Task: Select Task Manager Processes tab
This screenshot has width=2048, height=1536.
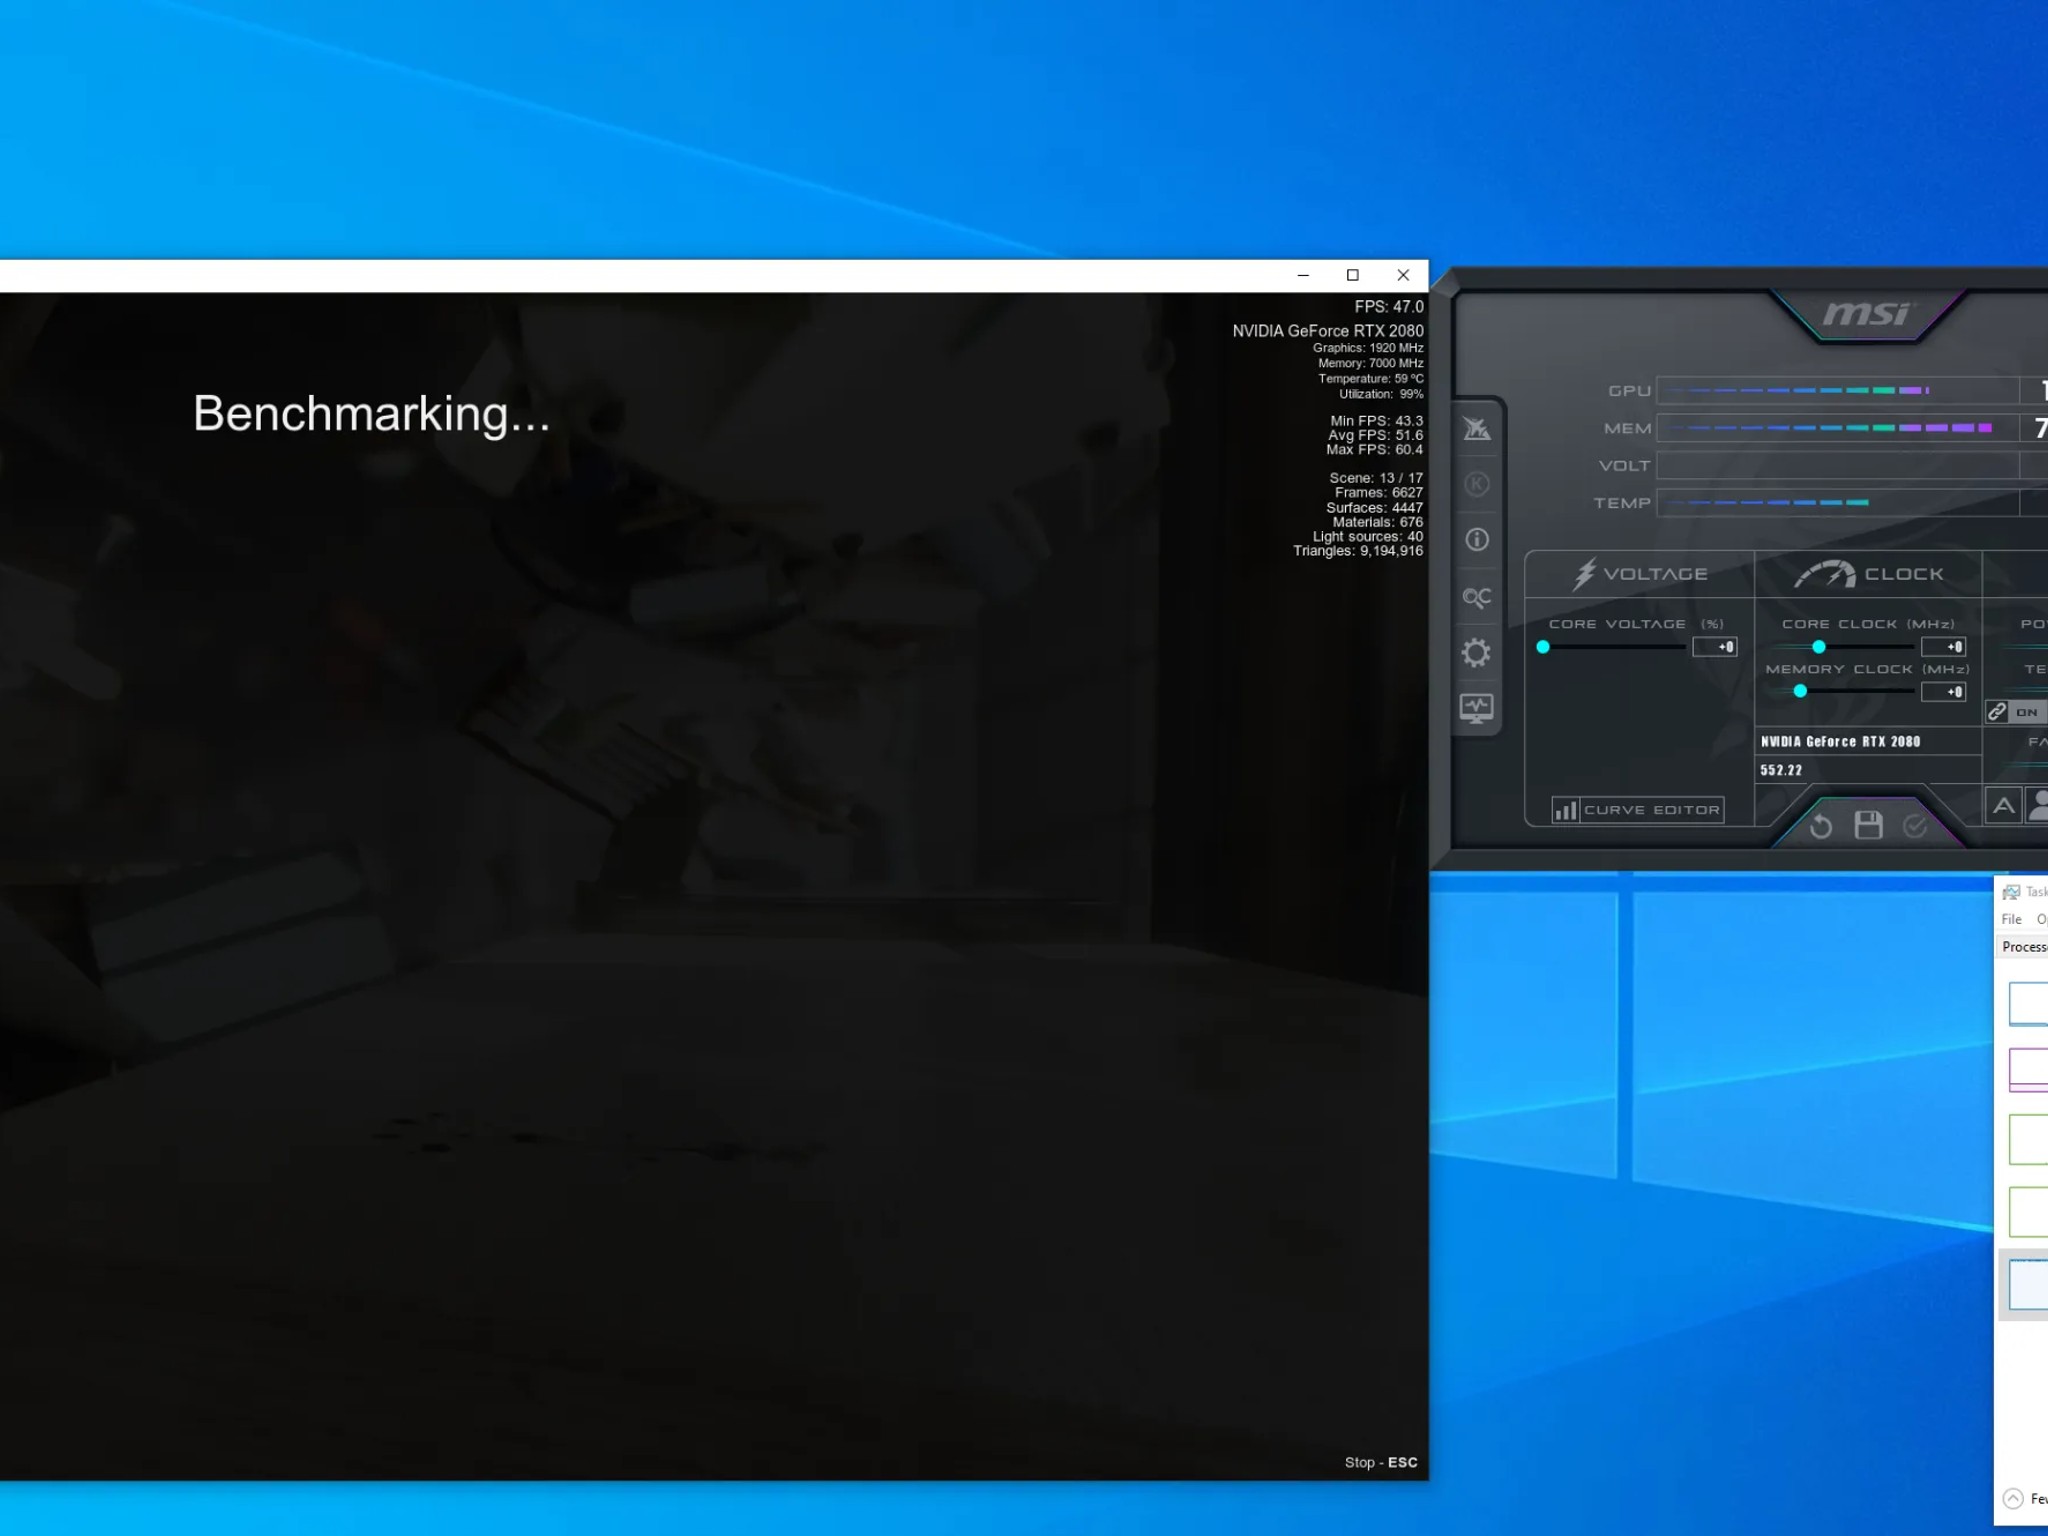Action: click(2024, 947)
